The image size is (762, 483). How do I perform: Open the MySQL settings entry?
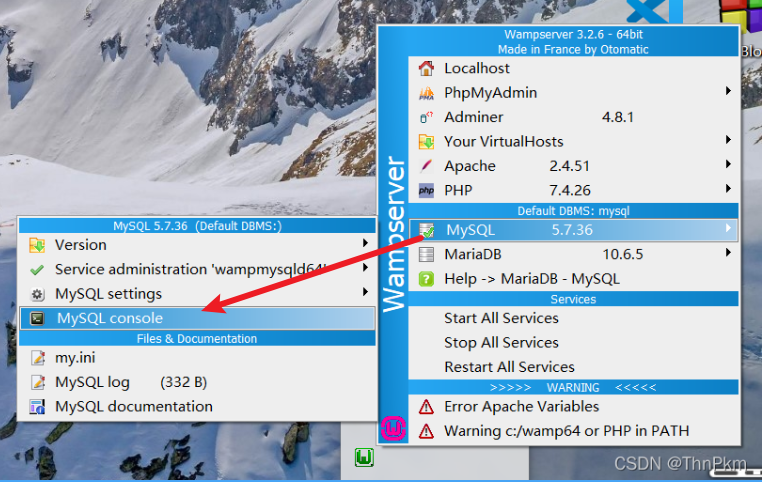(197, 294)
